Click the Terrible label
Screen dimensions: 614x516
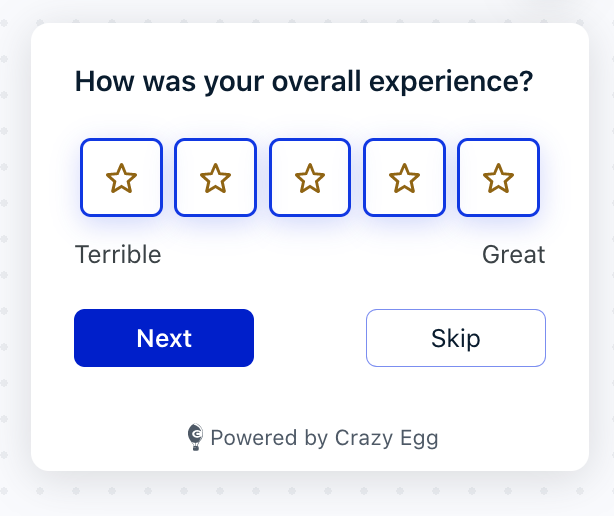(x=118, y=254)
